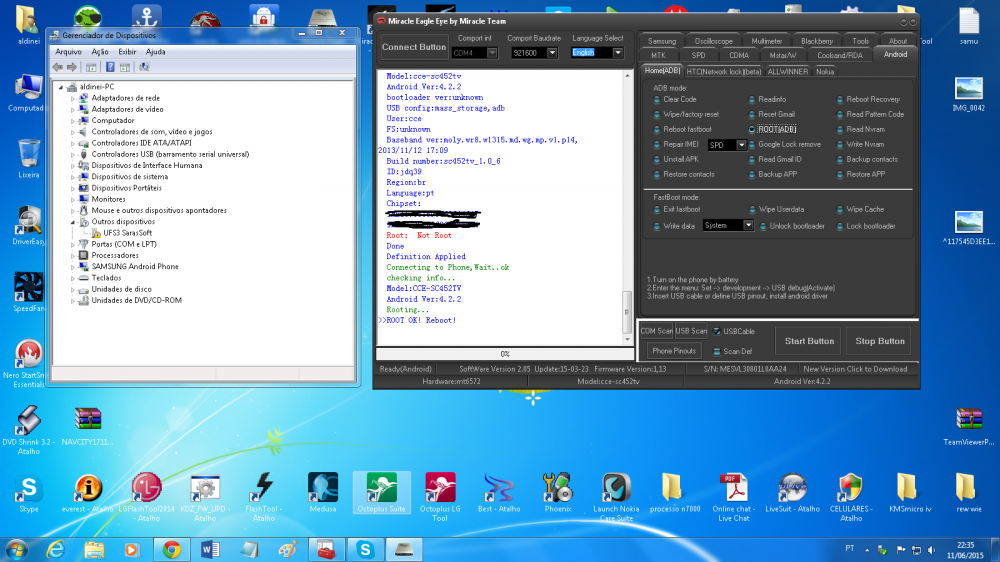Select the Wipe/factory reset radio option
This screenshot has width=1000, height=562.
pyautogui.click(x=657, y=115)
